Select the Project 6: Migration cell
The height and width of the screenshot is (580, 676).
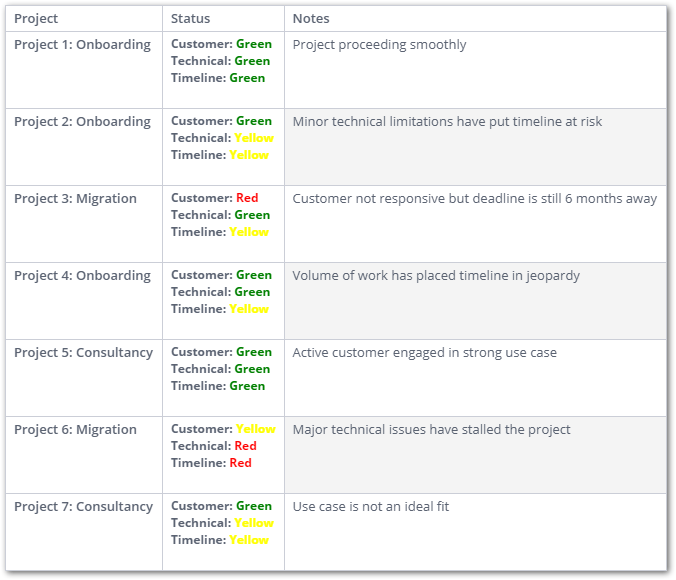click(x=75, y=429)
